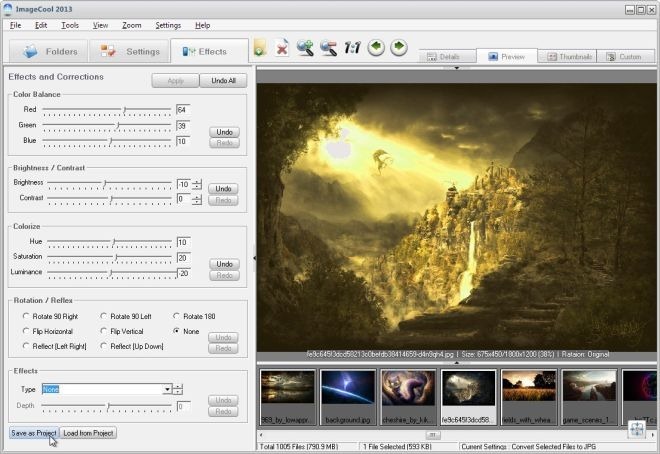This screenshot has height=454, width=660.
Task: Open the Tools menu
Action: click(70, 25)
